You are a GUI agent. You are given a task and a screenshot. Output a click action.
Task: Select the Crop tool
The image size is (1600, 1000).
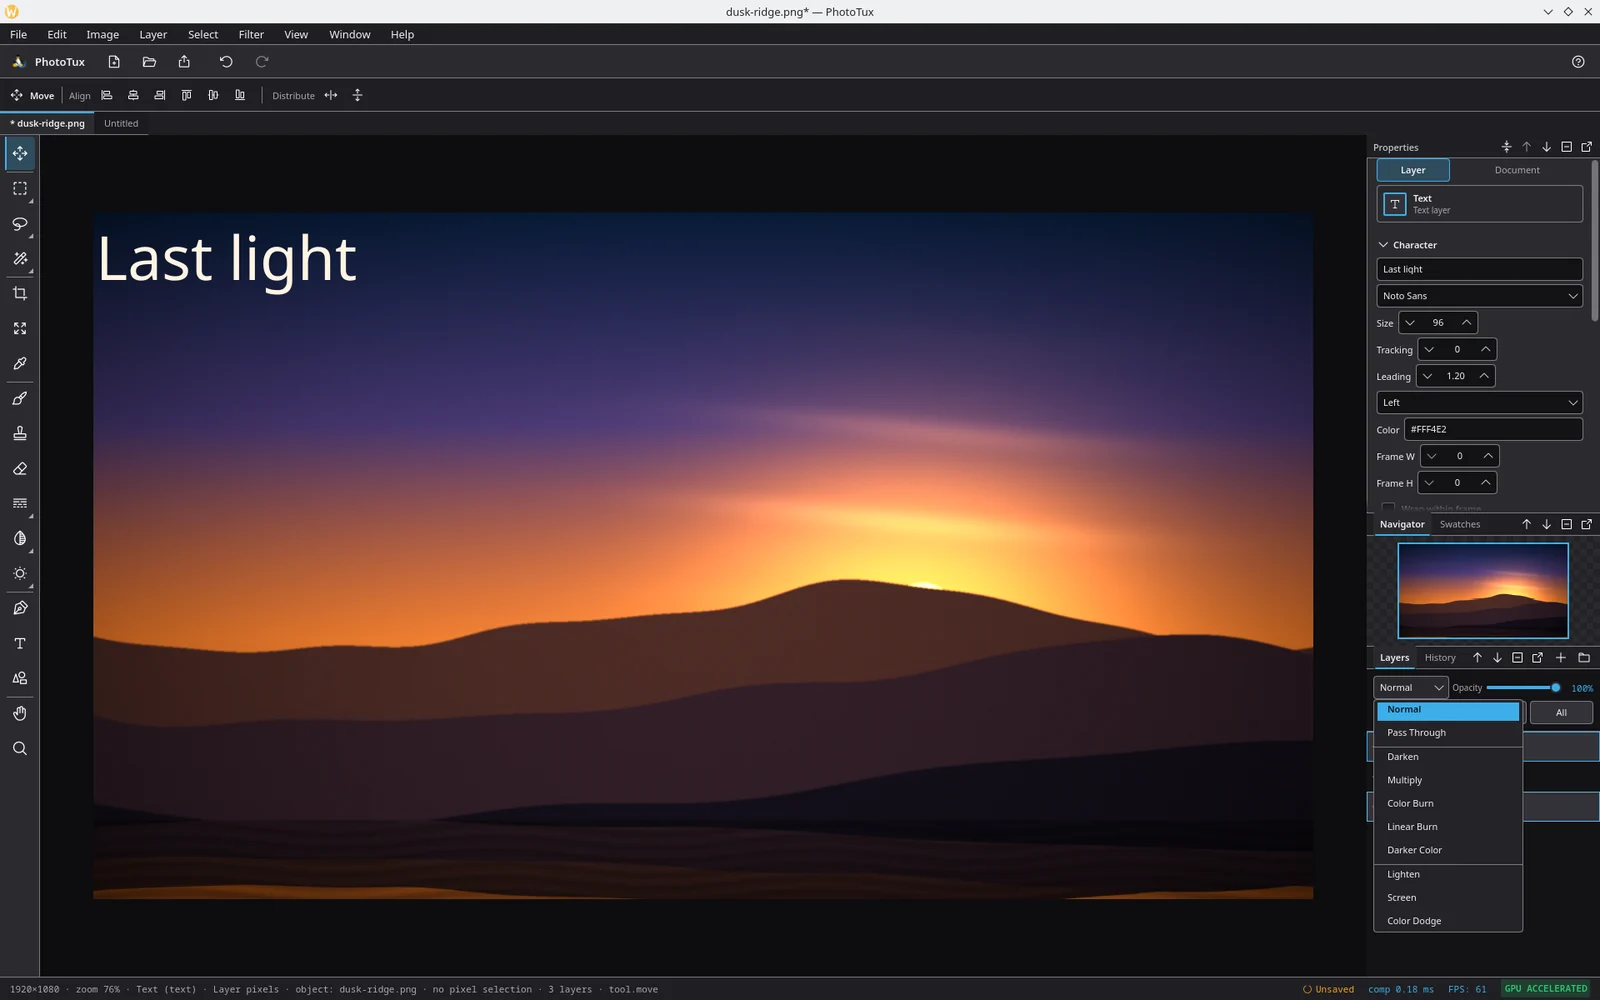(20, 293)
